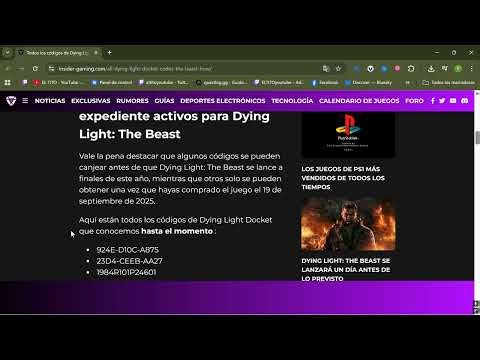The width and height of the screenshot is (480, 360).
Task: Open the pink extension icon in toolbar
Action: [x=397, y=69]
